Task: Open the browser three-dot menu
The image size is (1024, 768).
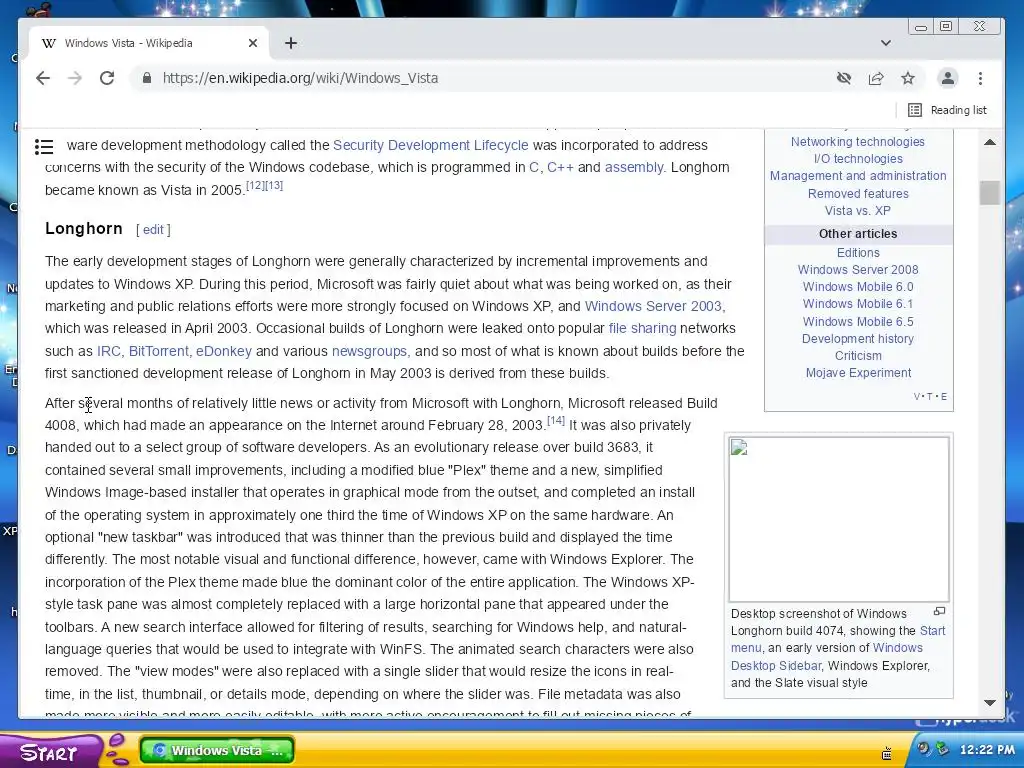Action: 980,78
